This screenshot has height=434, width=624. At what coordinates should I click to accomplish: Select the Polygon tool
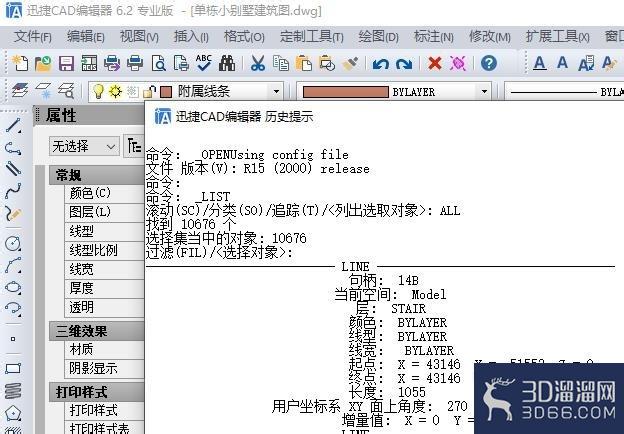[x=13, y=413]
